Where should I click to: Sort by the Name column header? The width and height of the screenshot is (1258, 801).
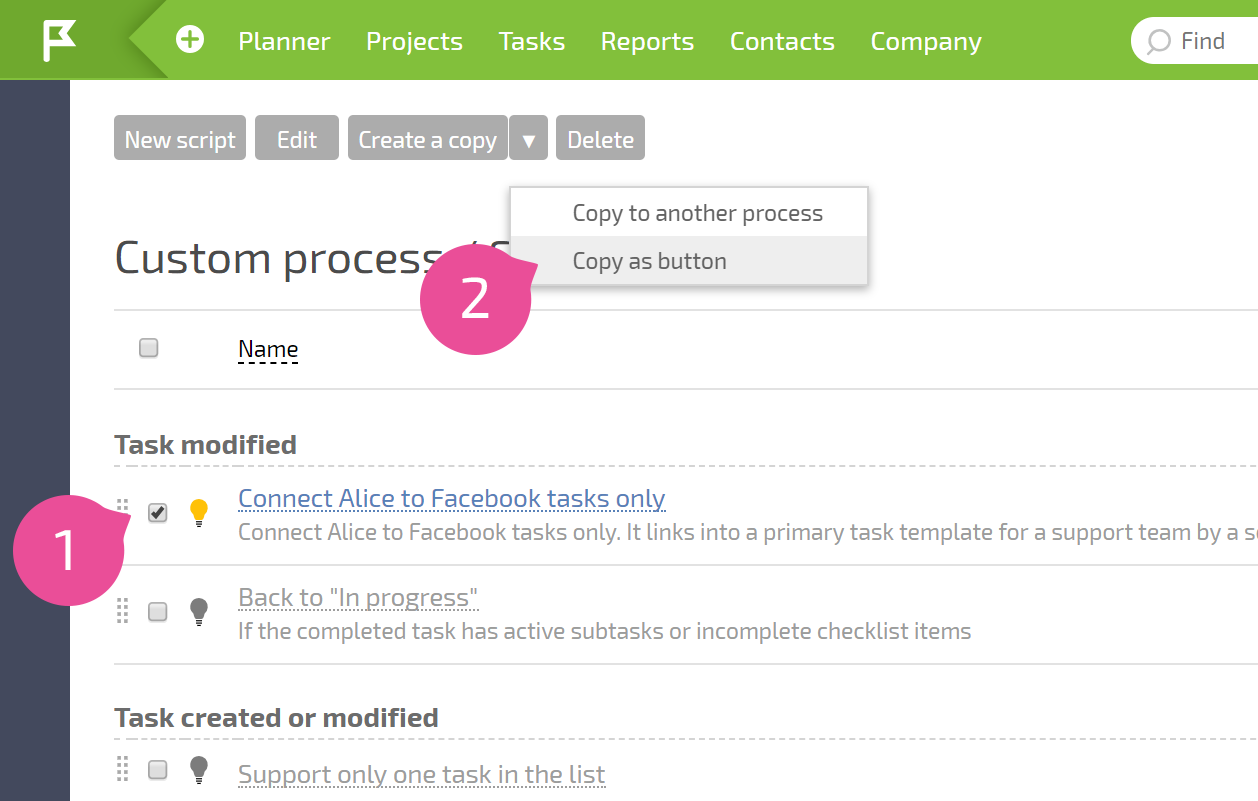[268, 349]
